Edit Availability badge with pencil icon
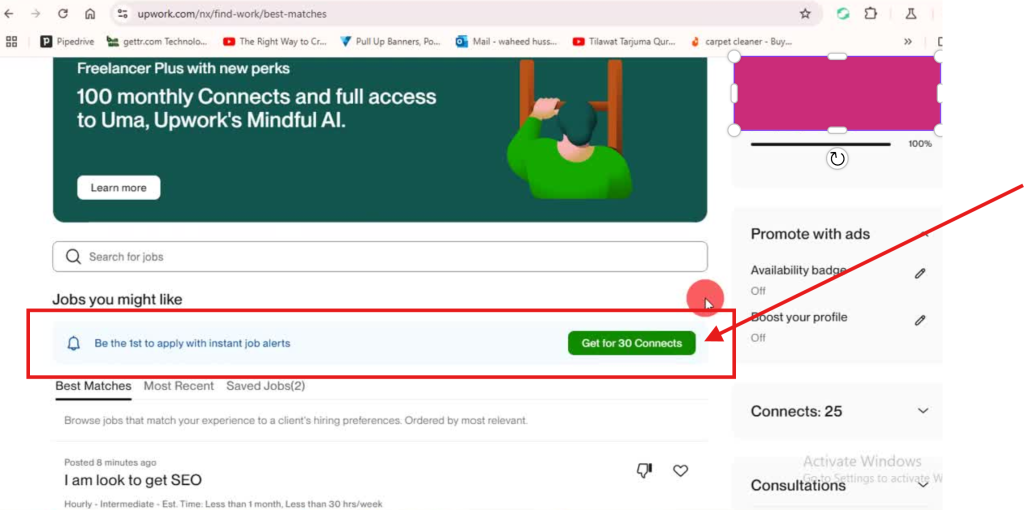Screen dimensions: 1024x510 pyautogui.click(x=920, y=274)
